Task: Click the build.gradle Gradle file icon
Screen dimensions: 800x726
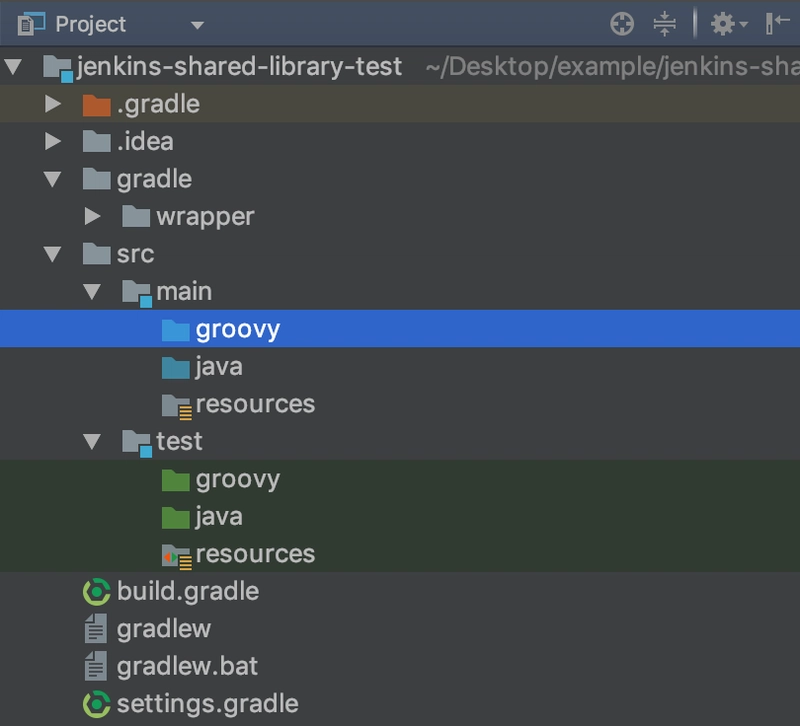Action: point(96,592)
